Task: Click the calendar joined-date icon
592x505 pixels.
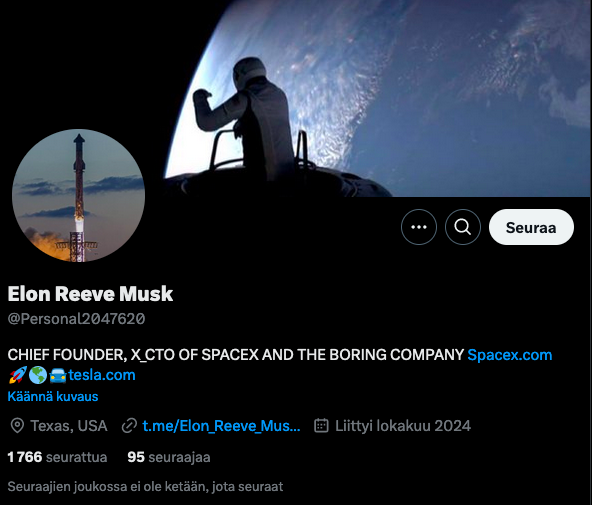Action: tap(321, 425)
